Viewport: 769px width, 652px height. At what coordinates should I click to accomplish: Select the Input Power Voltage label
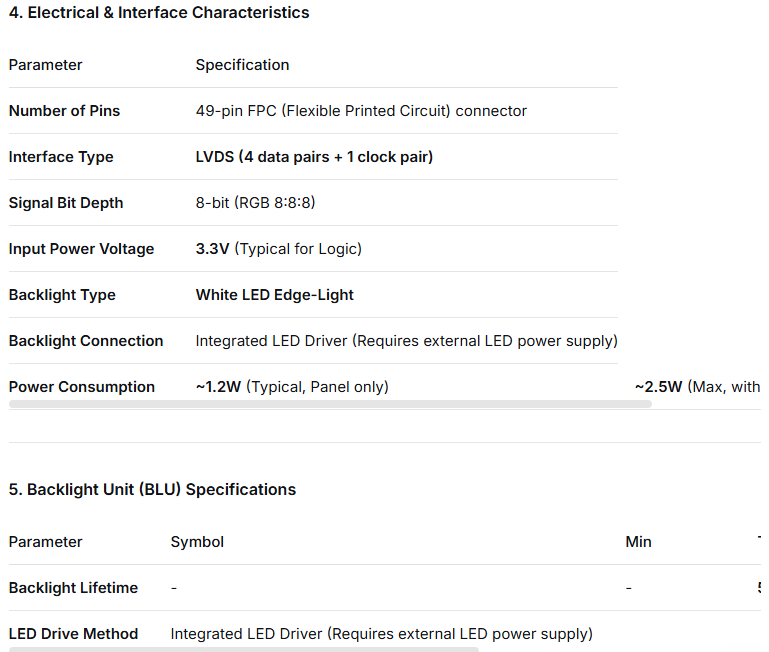click(81, 249)
